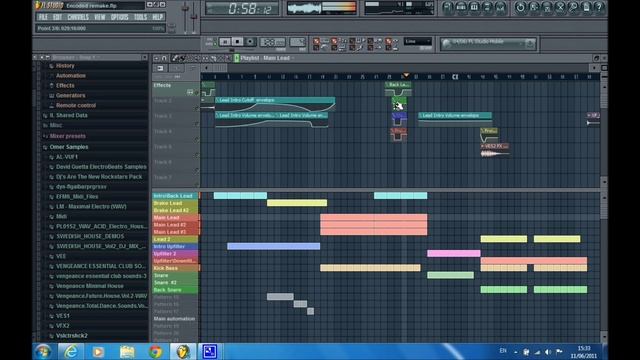The width and height of the screenshot is (640, 360).
Task: Select the Kick Bass pattern
Action: pos(176,268)
